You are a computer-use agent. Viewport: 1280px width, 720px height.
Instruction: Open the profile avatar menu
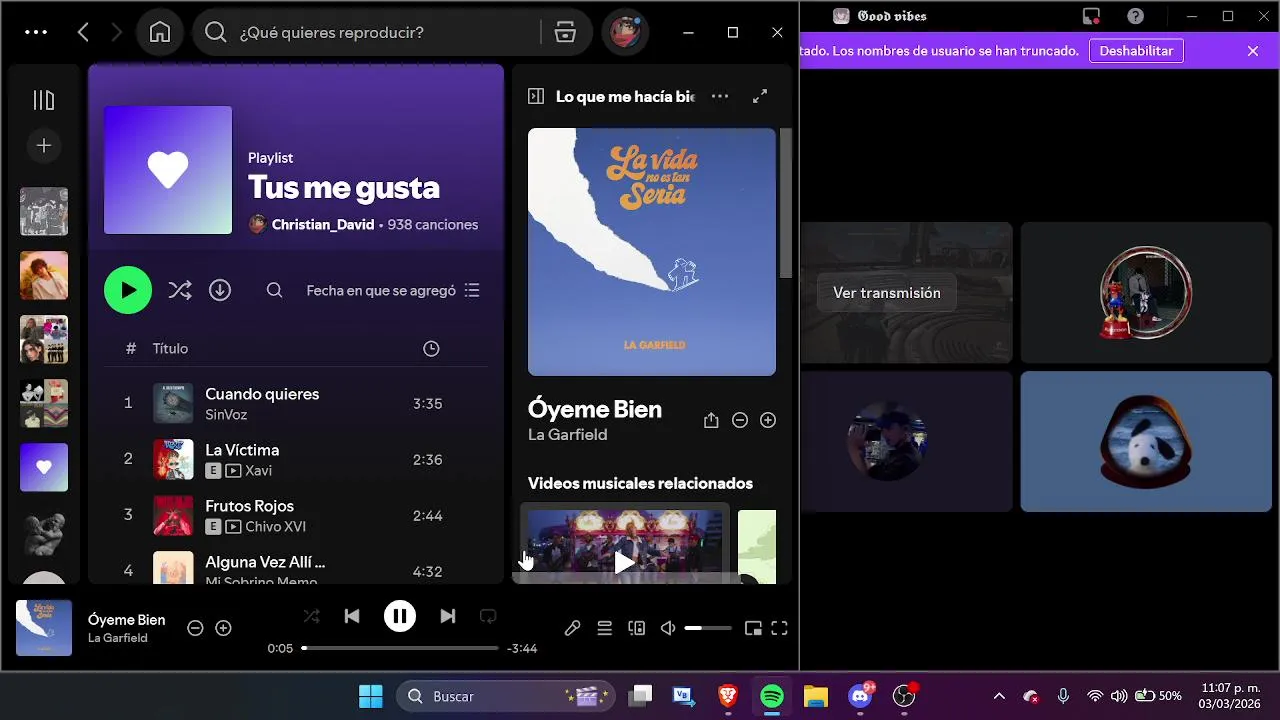[x=626, y=32]
